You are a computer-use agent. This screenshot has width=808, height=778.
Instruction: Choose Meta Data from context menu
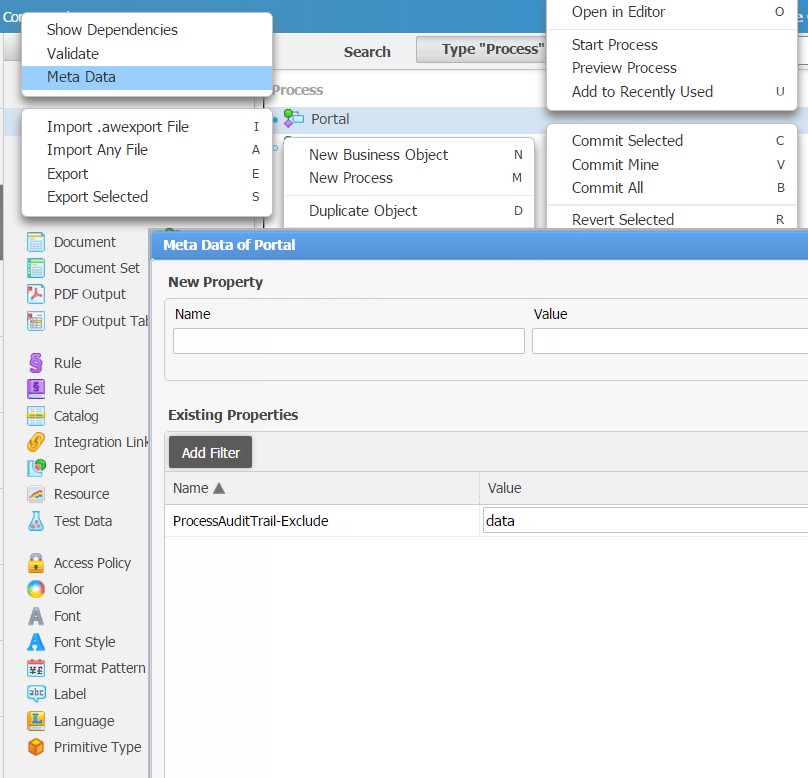pyautogui.click(x=81, y=77)
